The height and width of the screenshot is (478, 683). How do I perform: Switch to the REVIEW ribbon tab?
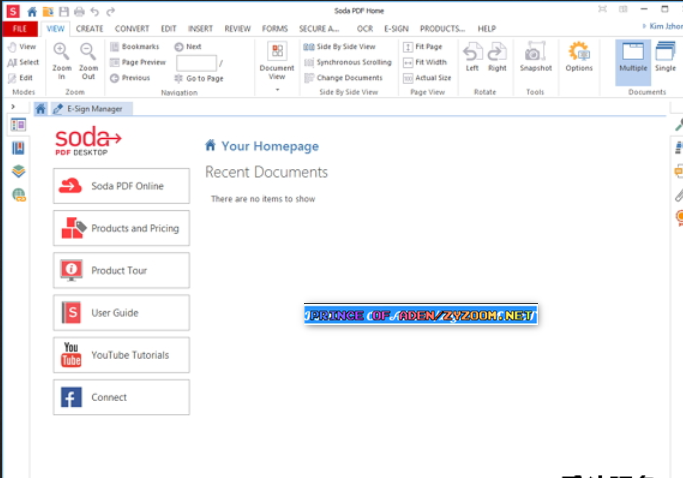point(237,29)
